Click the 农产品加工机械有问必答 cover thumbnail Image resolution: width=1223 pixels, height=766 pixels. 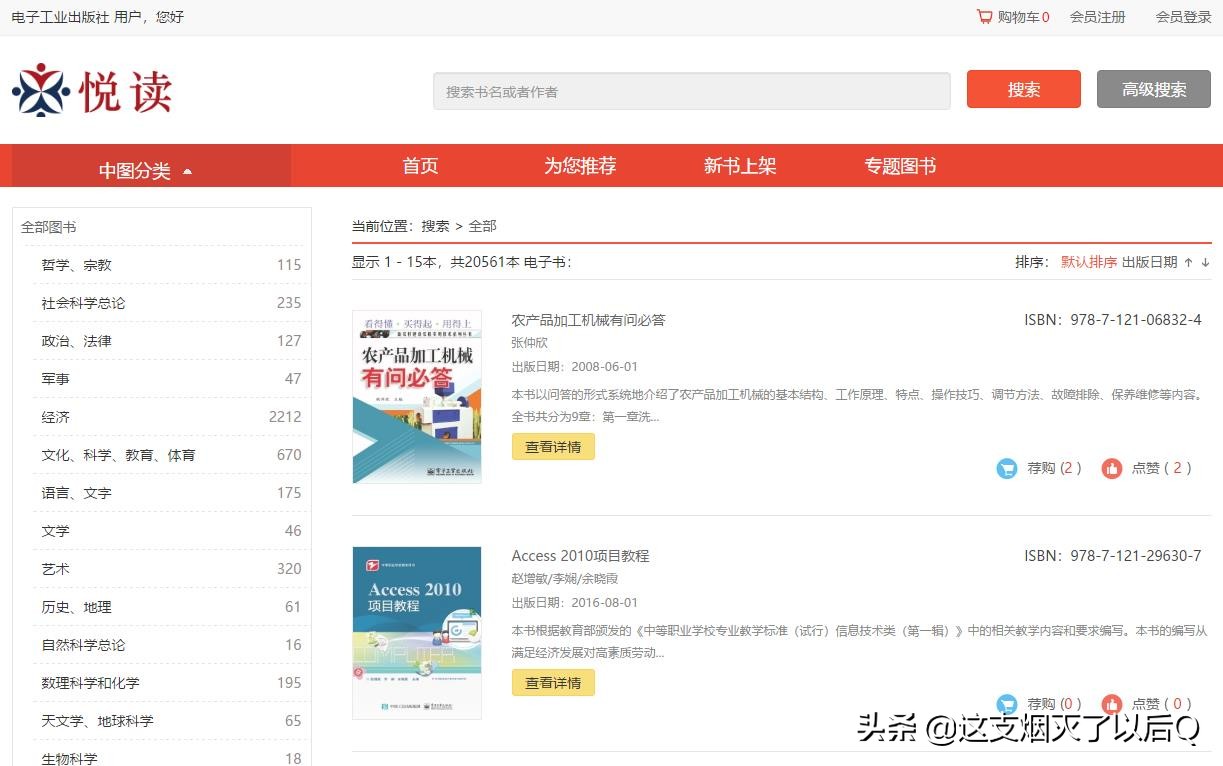tap(416, 396)
